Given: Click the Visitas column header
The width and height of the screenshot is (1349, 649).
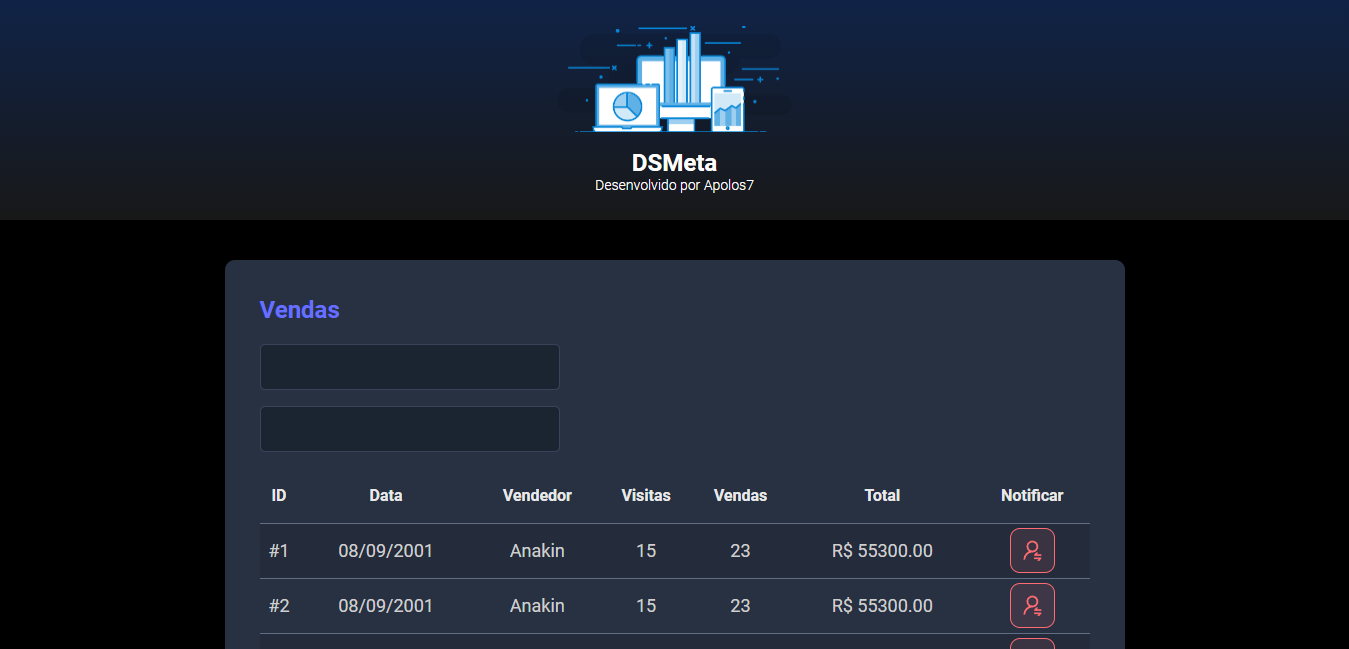Looking at the screenshot, I should (x=646, y=495).
